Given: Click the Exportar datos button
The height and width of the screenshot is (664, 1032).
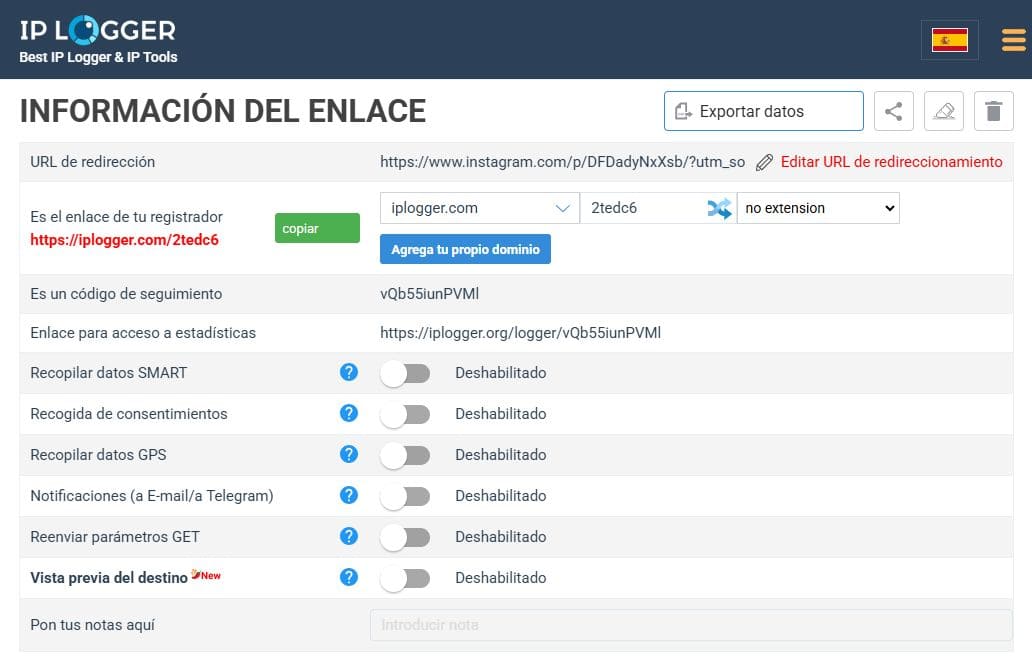Looking at the screenshot, I should coord(763,111).
